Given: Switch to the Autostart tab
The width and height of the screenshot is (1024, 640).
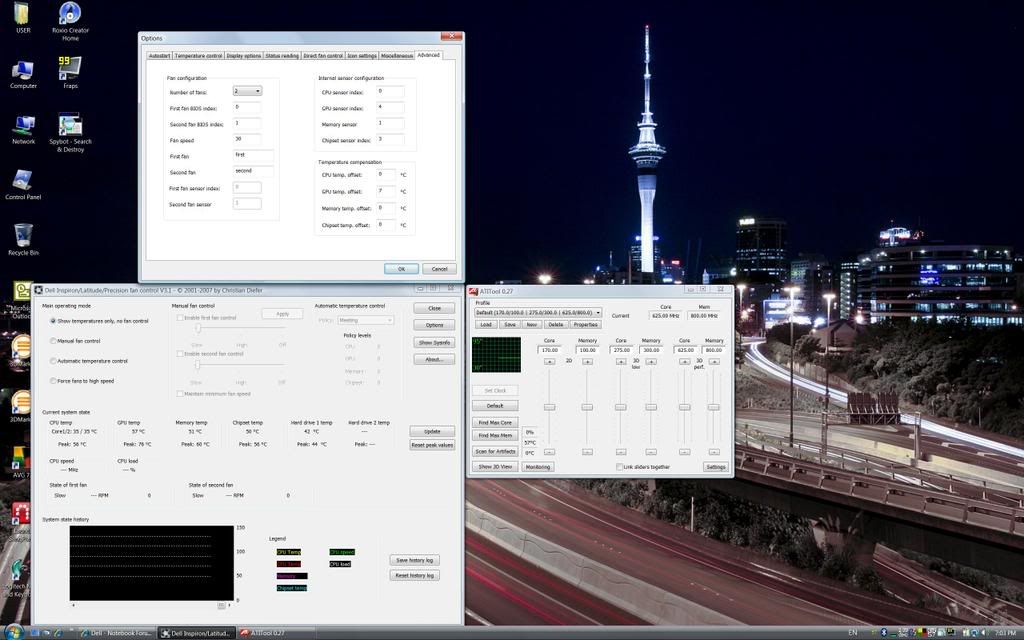Looking at the screenshot, I should click(x=159, y=56).
